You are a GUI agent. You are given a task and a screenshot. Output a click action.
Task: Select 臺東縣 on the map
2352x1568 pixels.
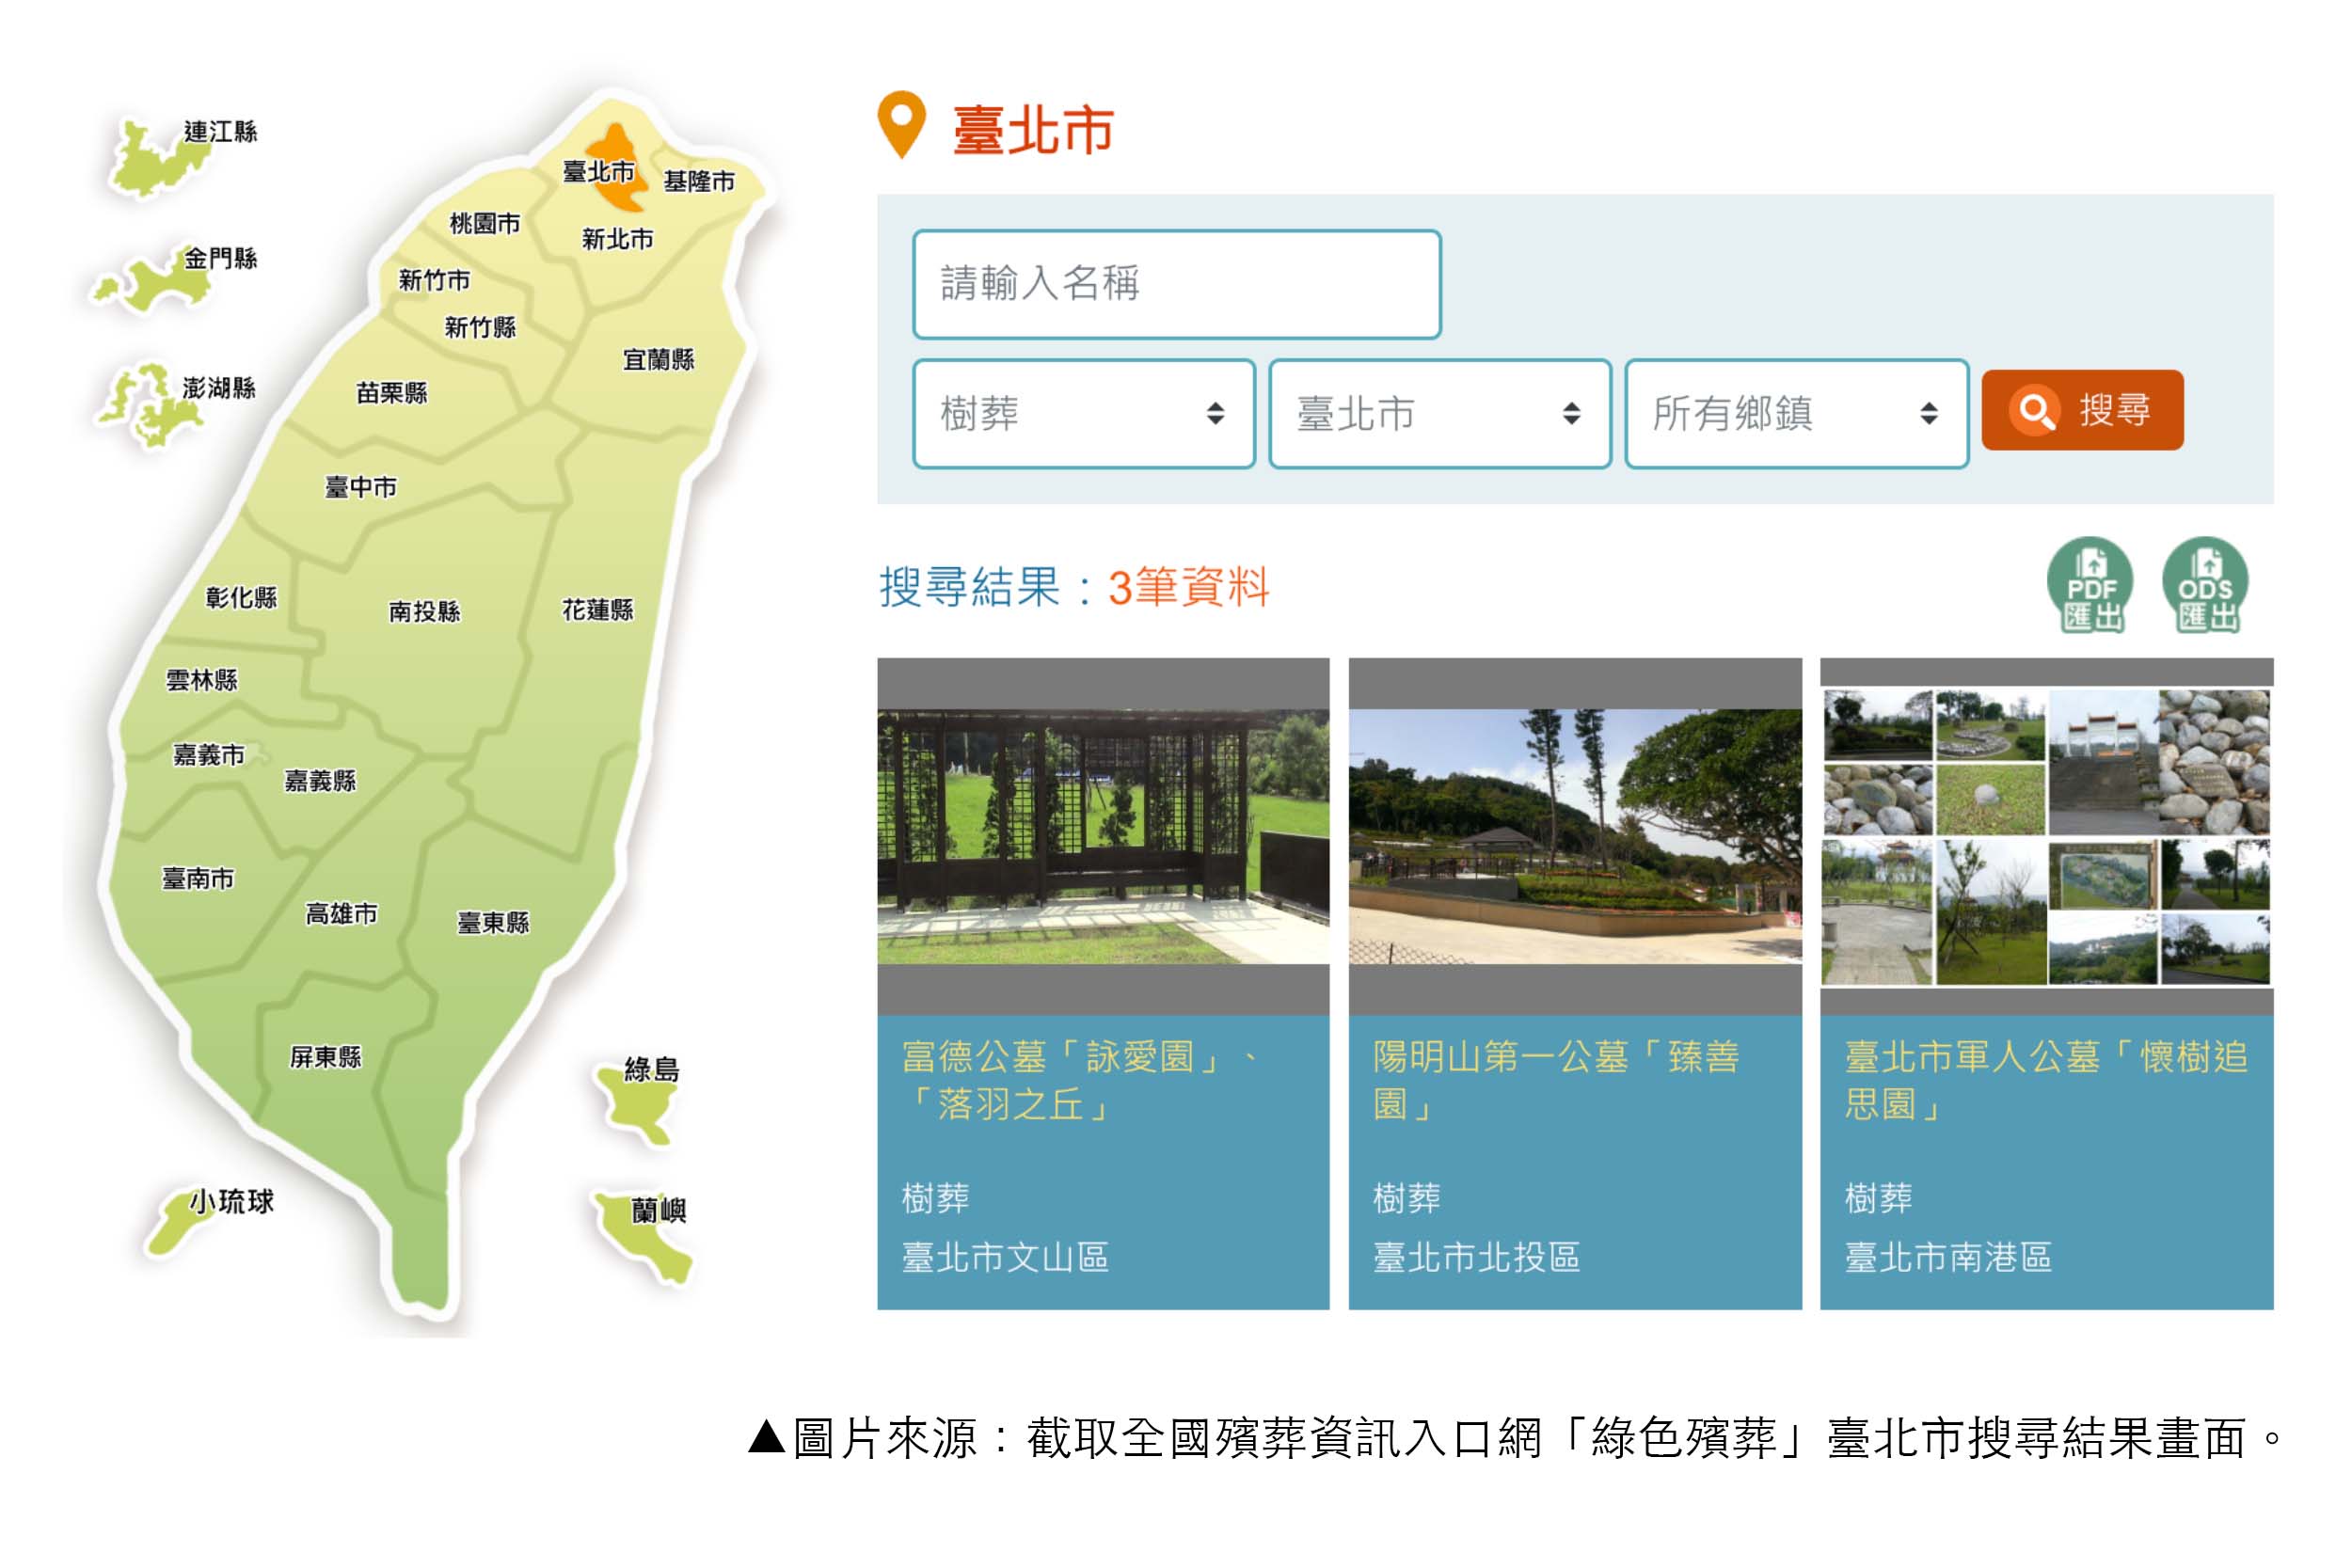point(493,922)
